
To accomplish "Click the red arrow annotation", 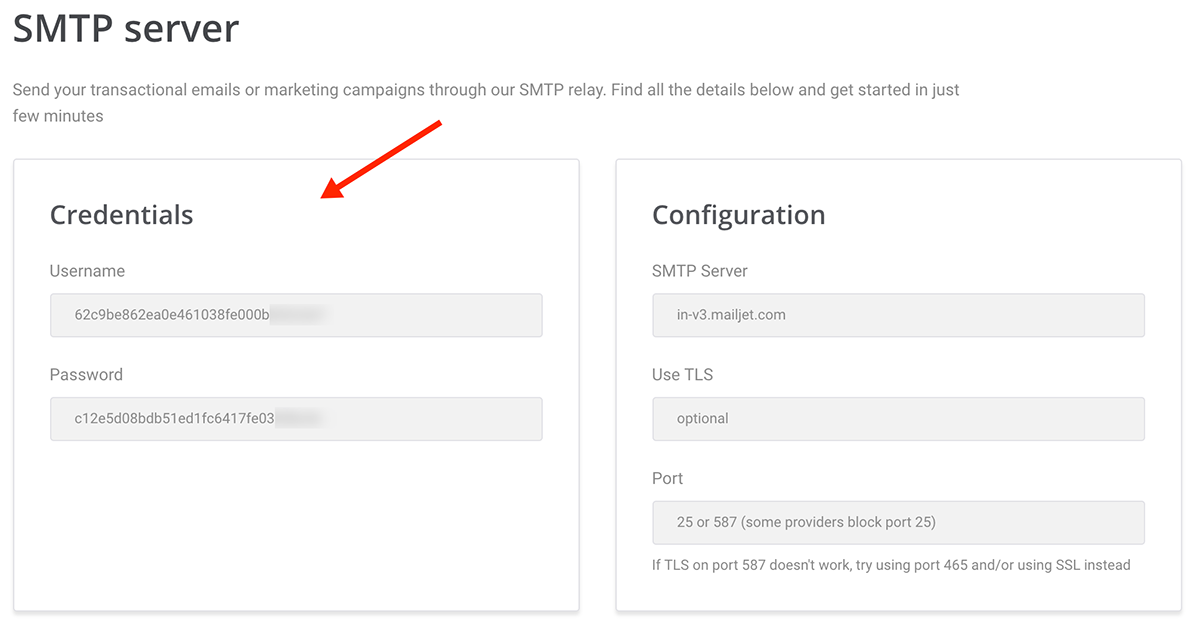I will (x=383, y=160).
